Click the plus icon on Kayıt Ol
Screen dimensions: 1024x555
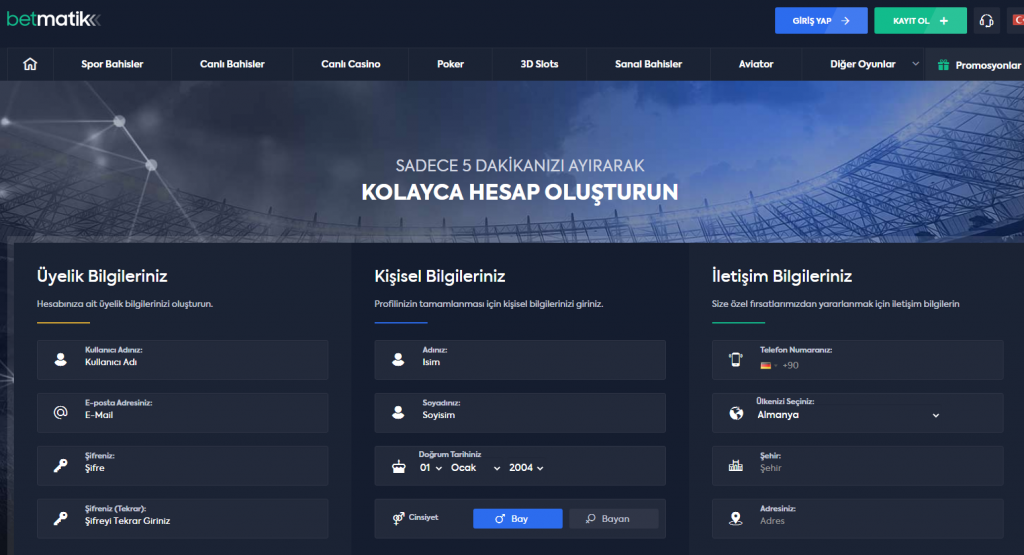click(944, 21)
